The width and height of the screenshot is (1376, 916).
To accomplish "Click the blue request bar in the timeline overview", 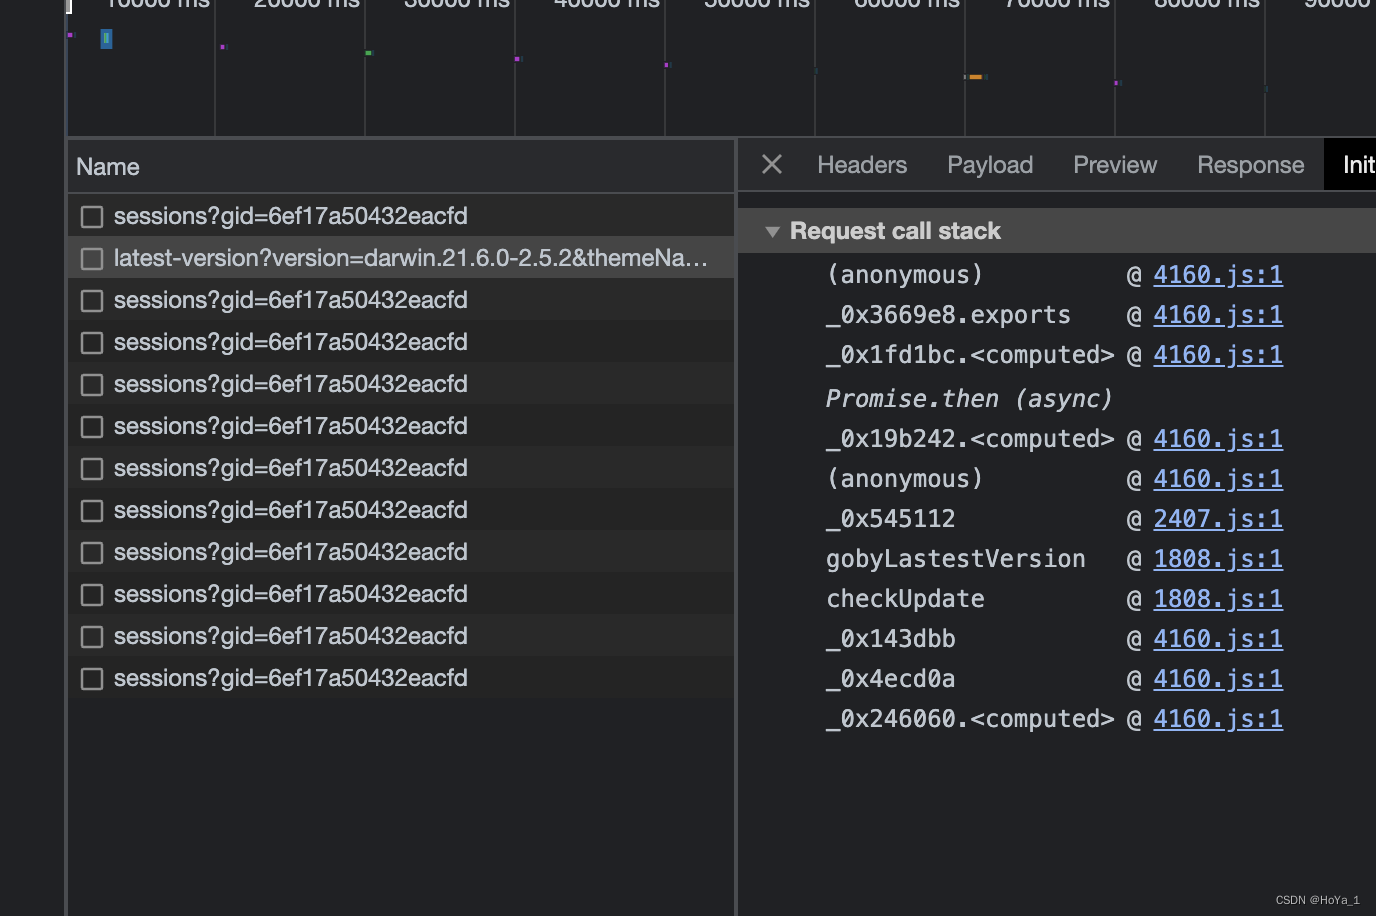I will point(106,39).
